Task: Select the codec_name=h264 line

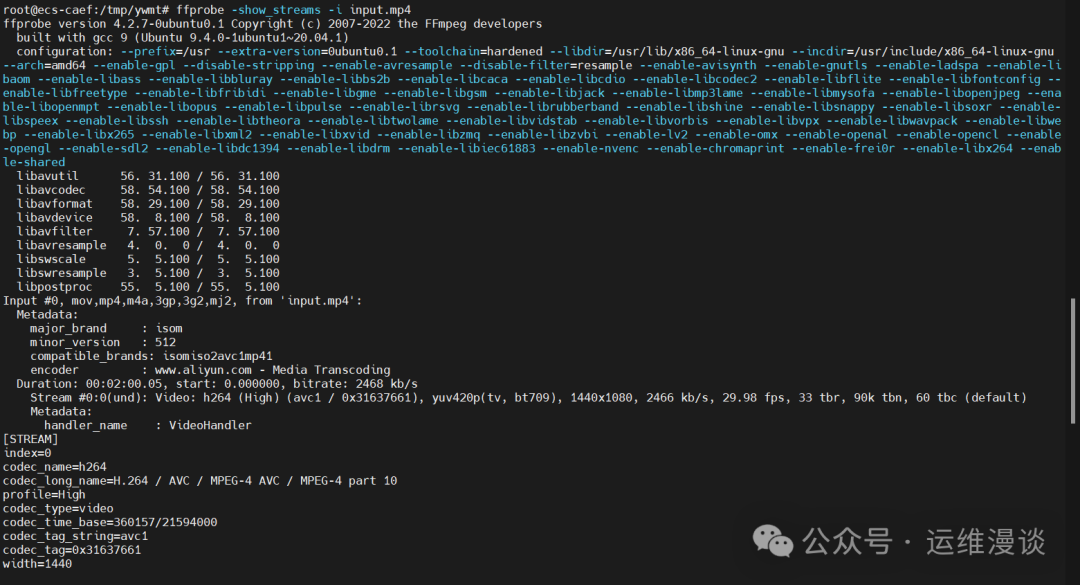Action: [55, 467]
